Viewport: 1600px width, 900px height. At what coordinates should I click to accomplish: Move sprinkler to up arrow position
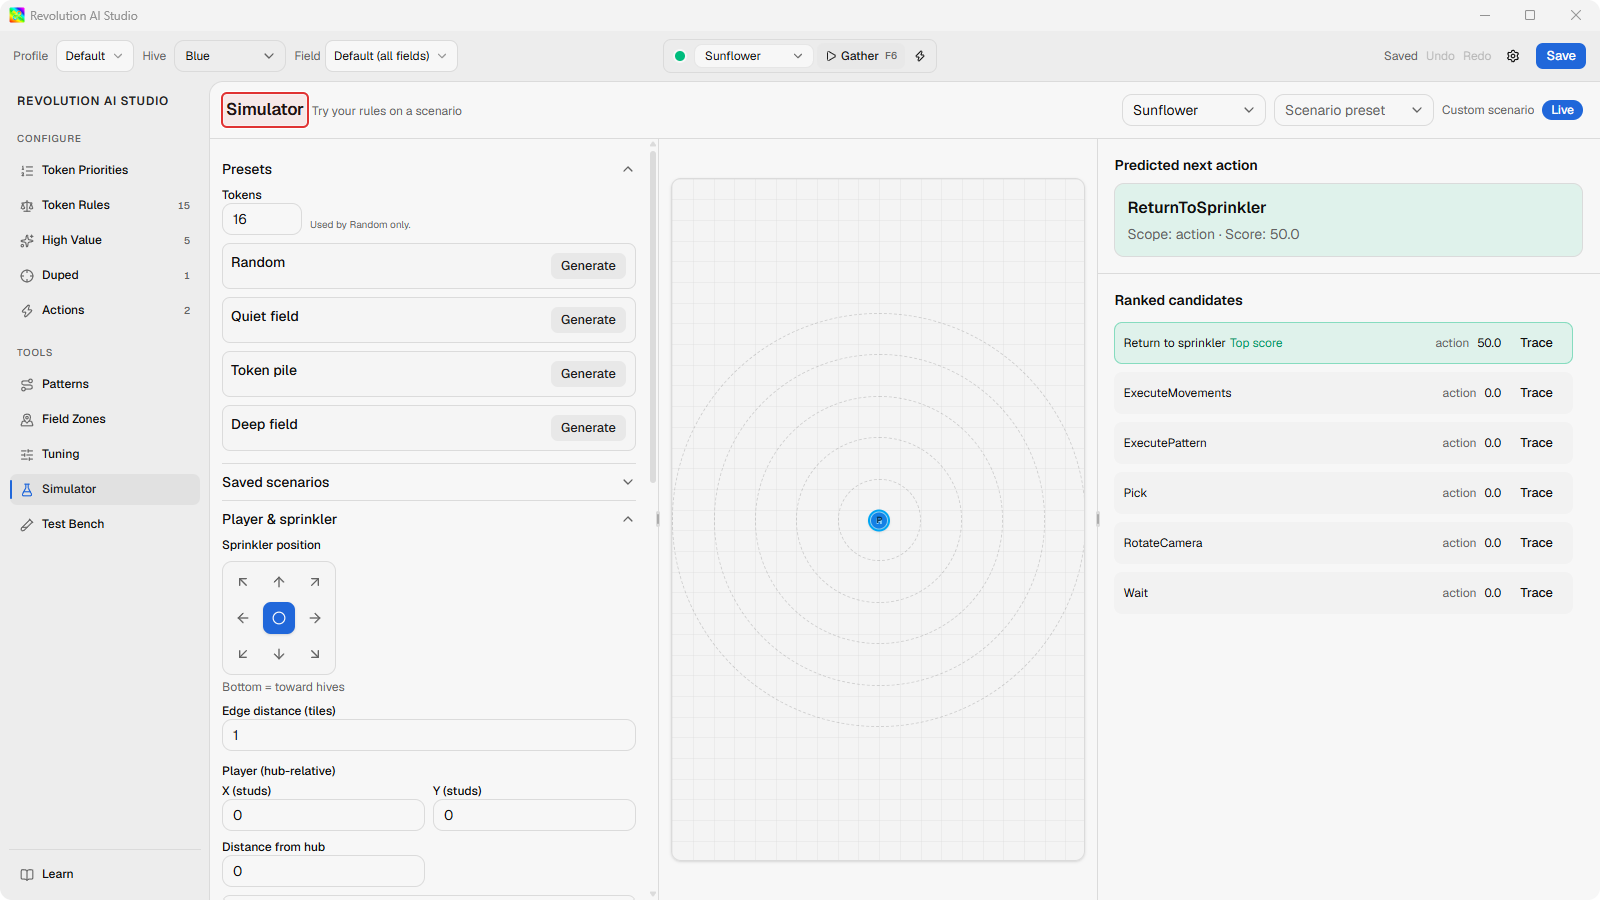pyautogui.click(x=279, y=582)
